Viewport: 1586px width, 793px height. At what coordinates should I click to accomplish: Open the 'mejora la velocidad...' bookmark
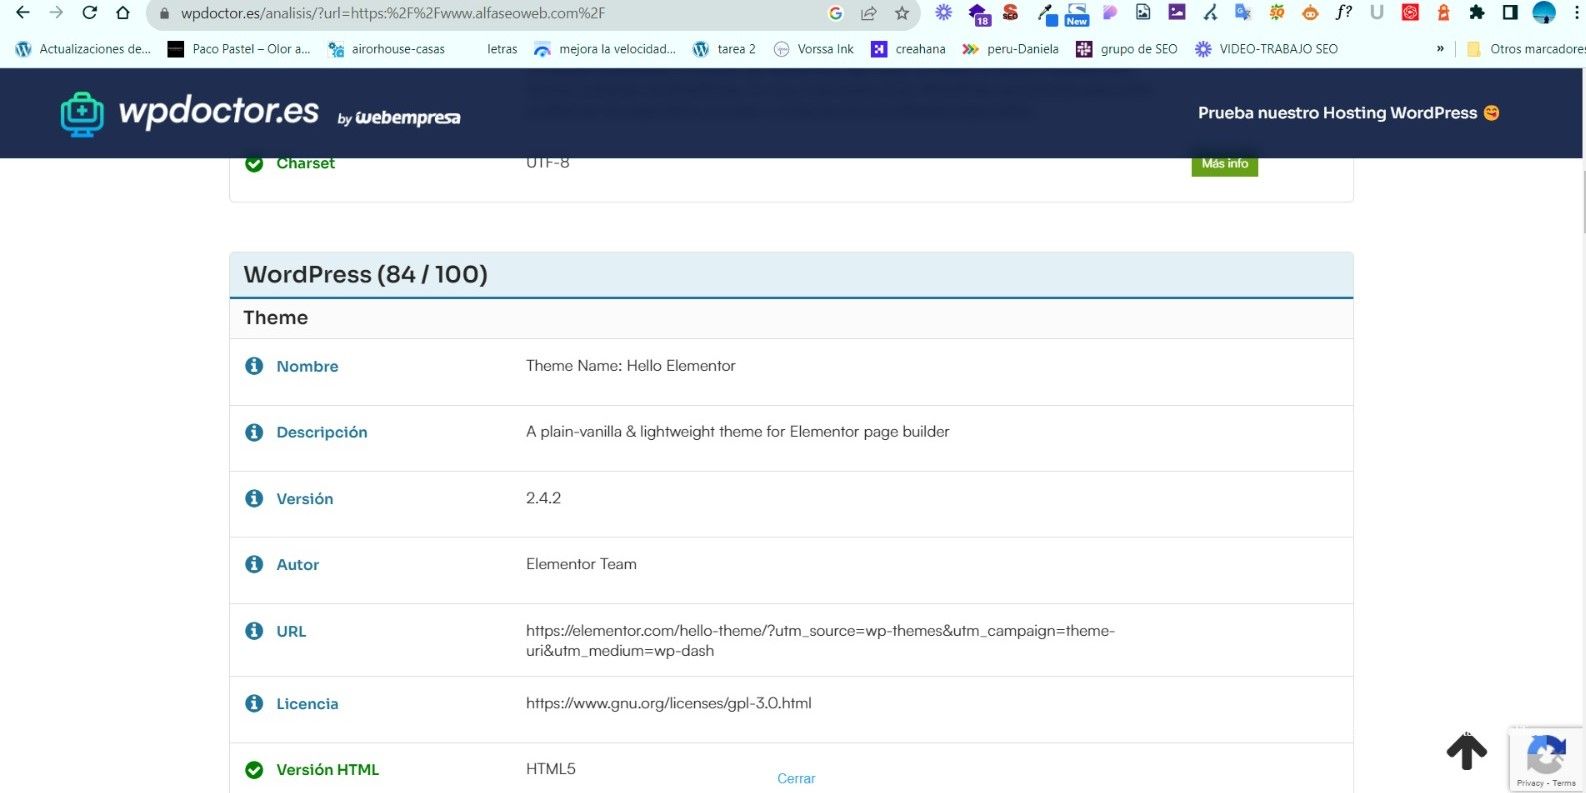pyautogui.click(x=605, y=49)
